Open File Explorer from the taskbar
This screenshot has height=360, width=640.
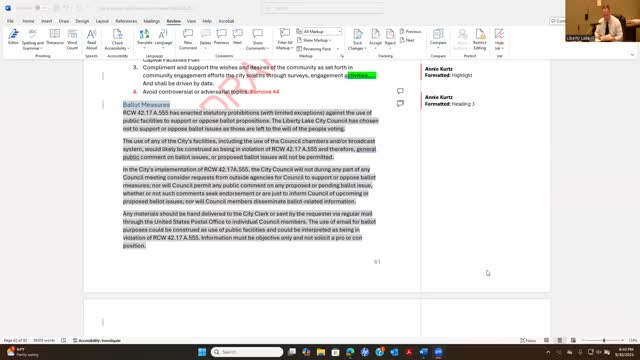pos(321,352)
